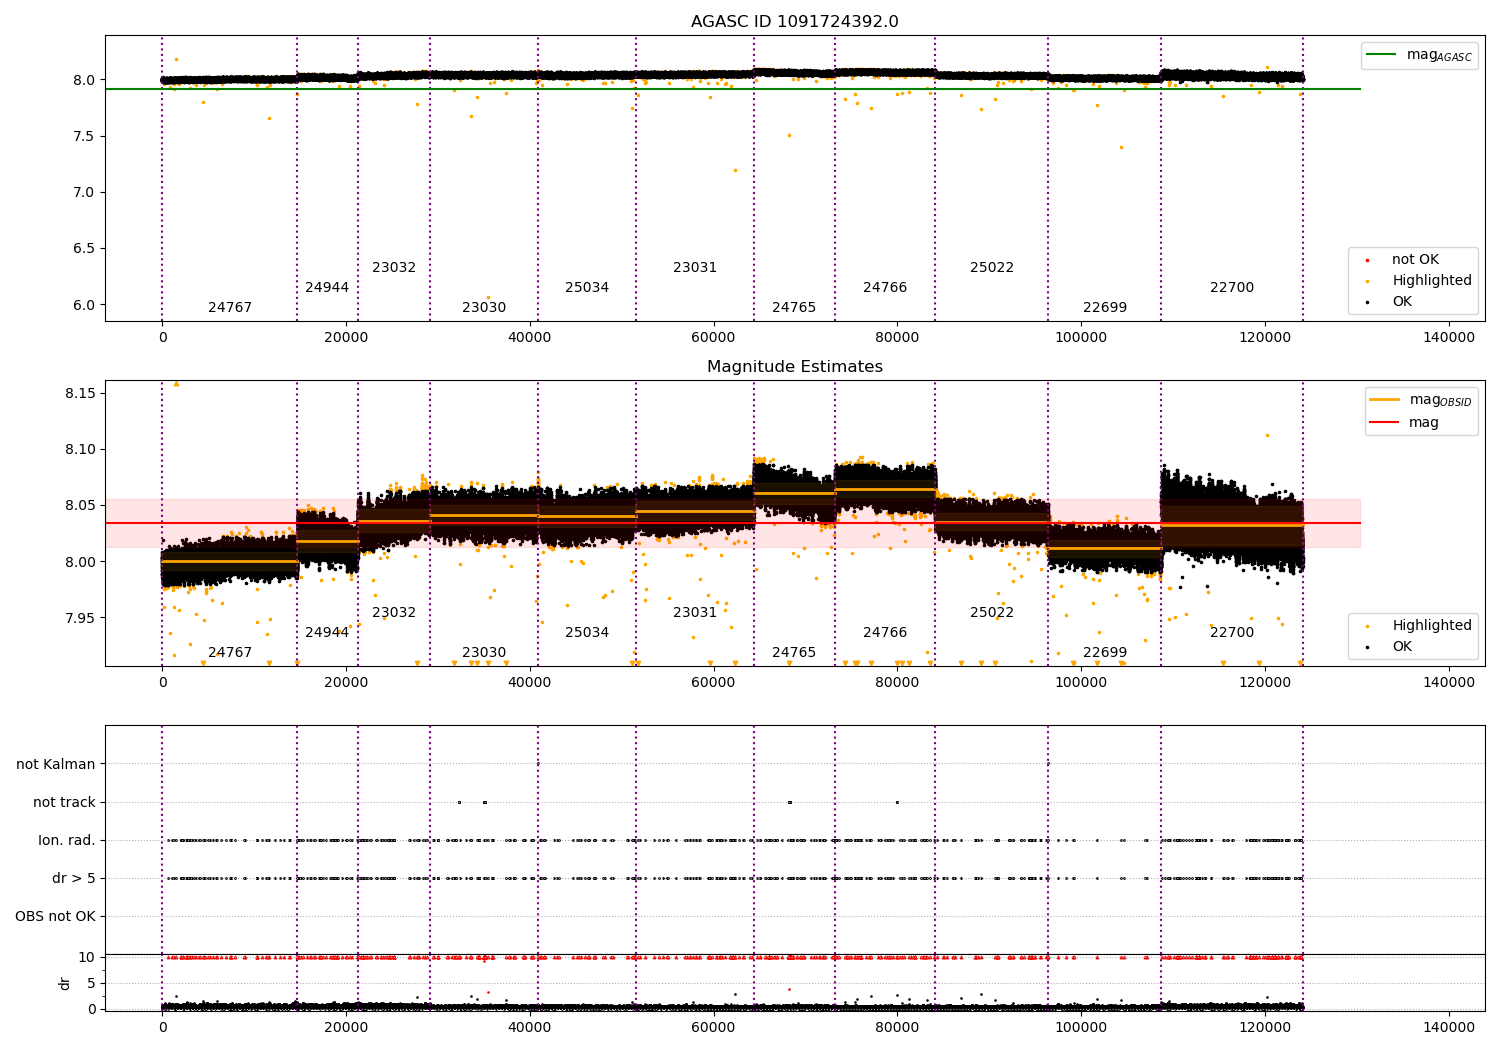
Task: Click the mag AGASC legend entry
Action: [x=1419, y=55]
